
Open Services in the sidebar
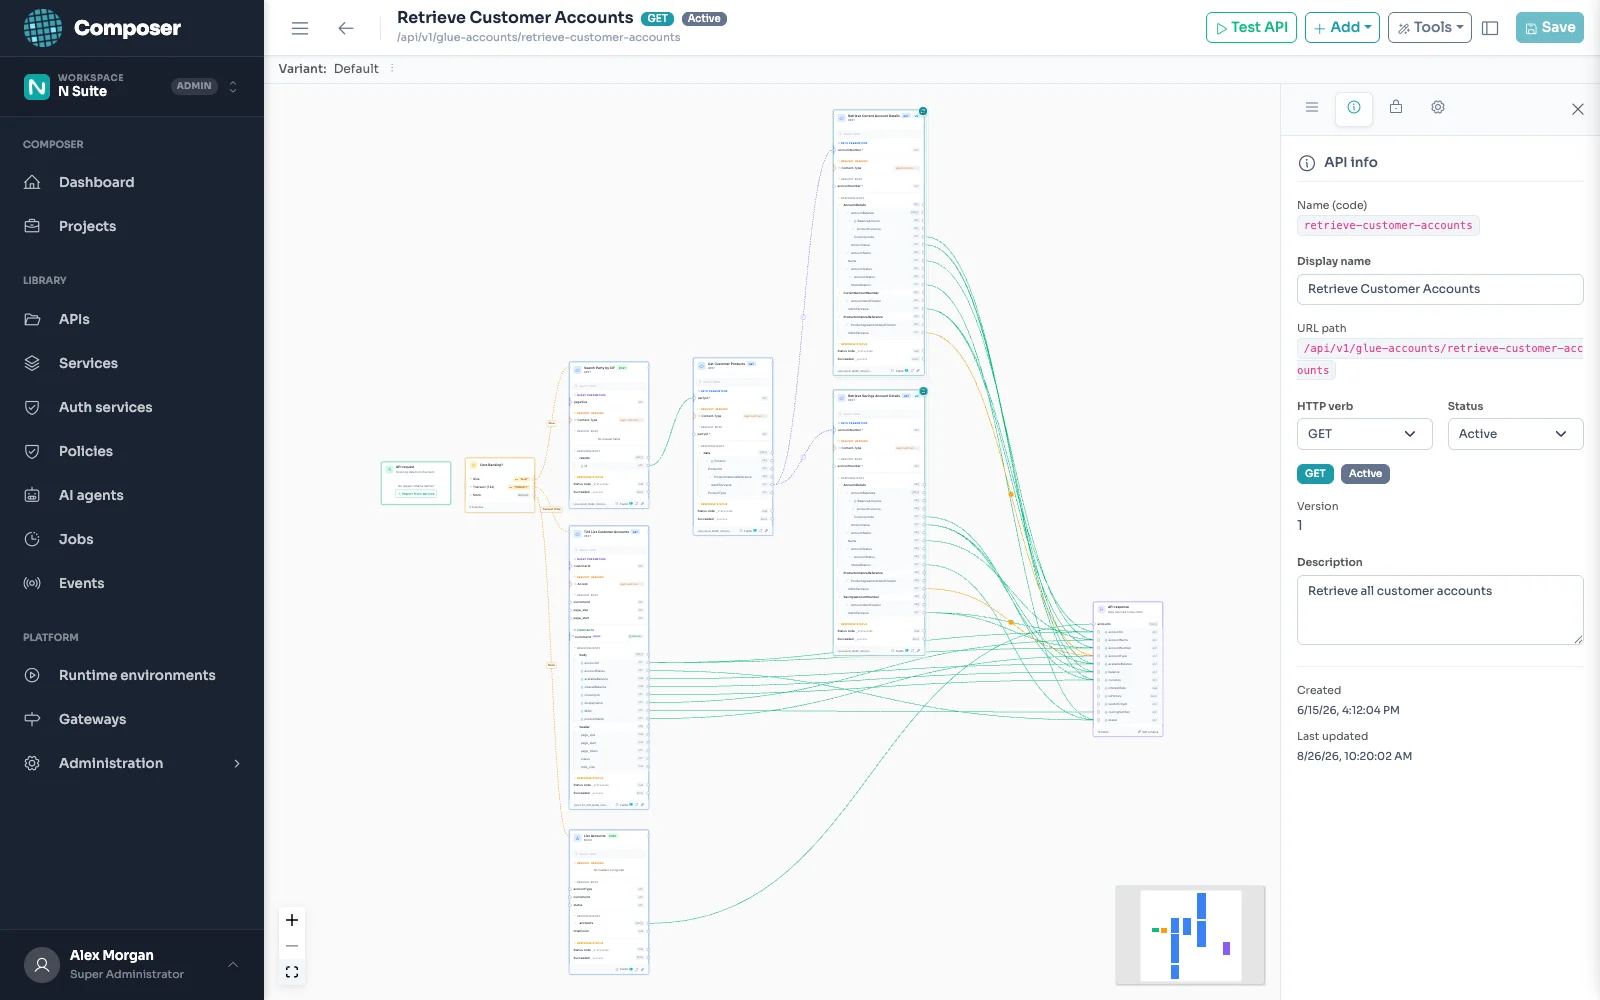88,363
